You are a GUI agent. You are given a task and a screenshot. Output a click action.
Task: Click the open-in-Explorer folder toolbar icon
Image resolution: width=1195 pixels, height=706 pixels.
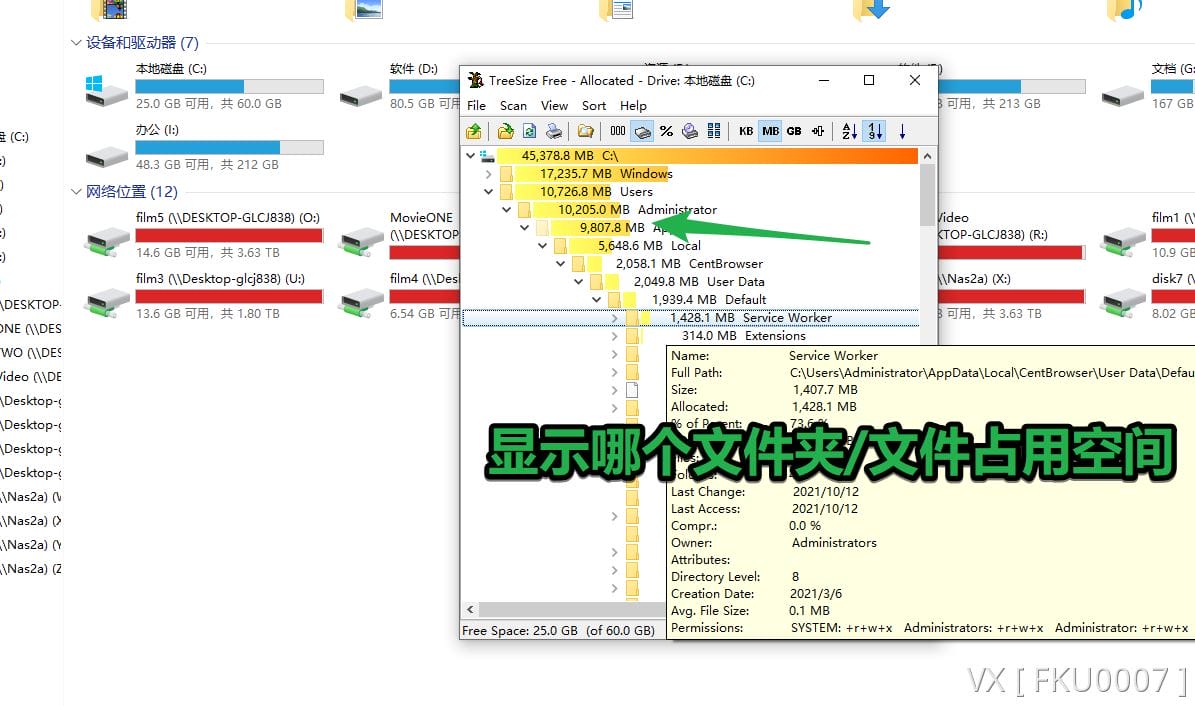coord(585,131)
